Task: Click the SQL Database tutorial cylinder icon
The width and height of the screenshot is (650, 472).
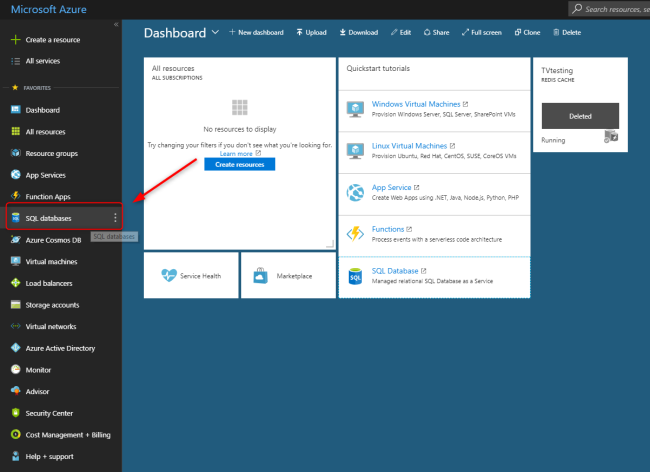Action: coord(355,276)
